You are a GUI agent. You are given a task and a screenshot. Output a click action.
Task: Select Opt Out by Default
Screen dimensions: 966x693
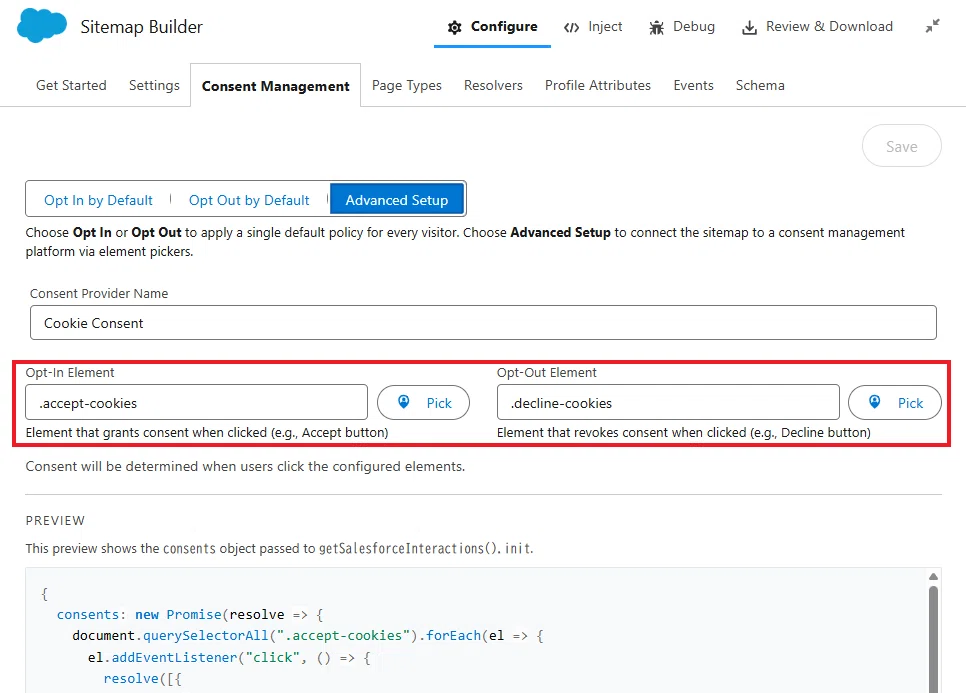pos(250,200)
